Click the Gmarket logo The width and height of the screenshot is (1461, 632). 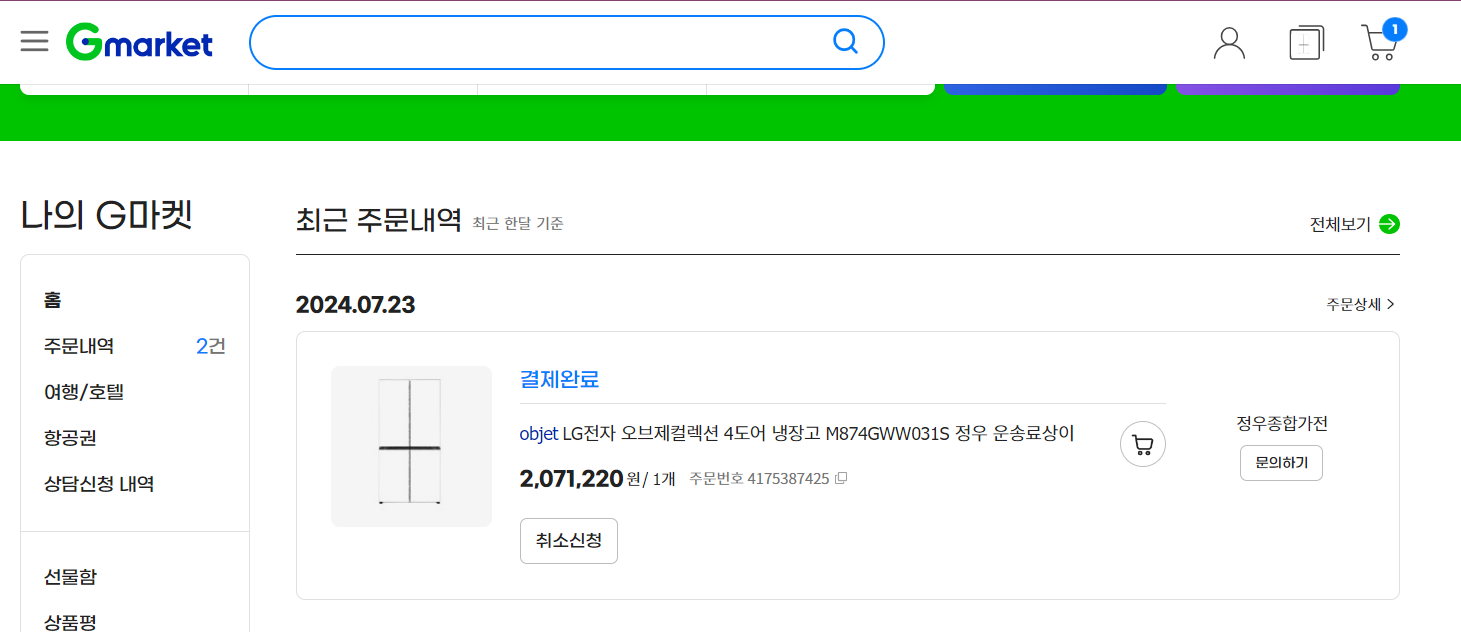click(x=139, y=42)
